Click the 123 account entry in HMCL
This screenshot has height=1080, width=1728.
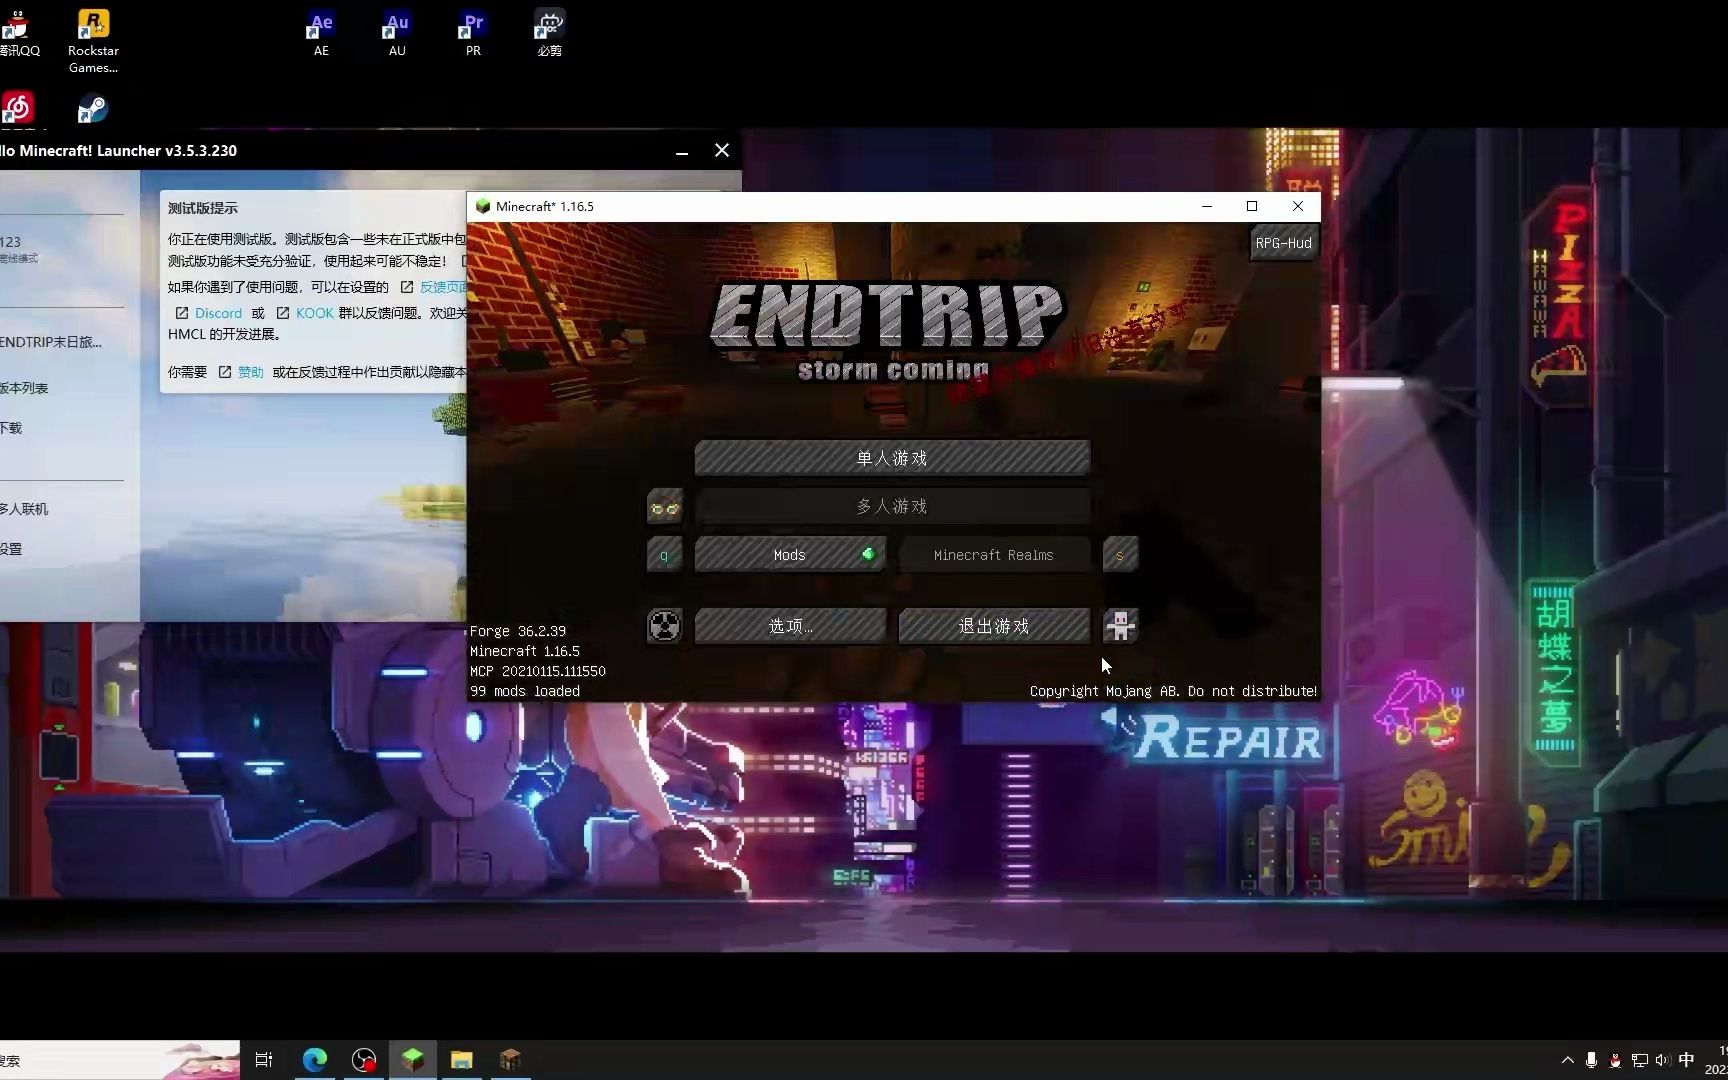tap(19, 249)
